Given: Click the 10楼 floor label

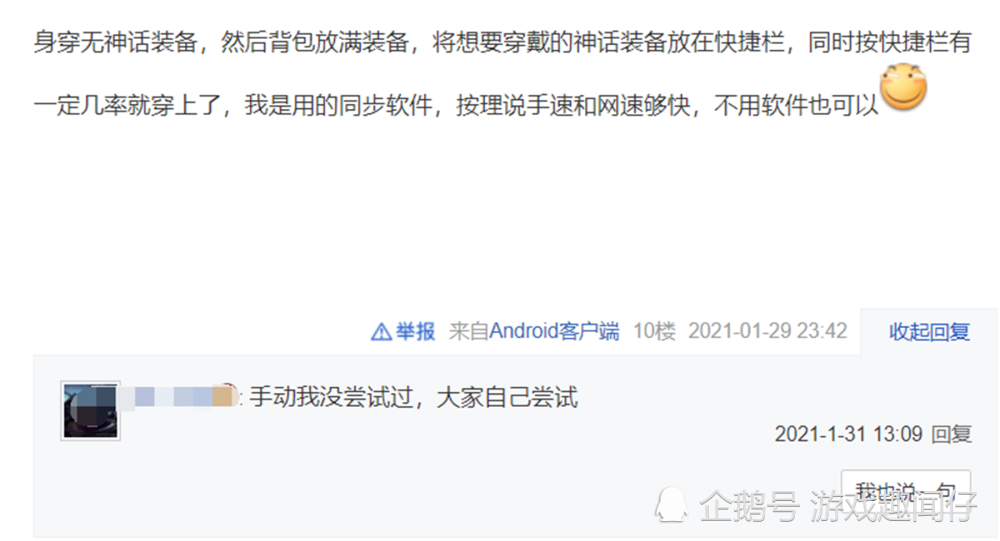Looking at the screenshot, I should [654, 331].
